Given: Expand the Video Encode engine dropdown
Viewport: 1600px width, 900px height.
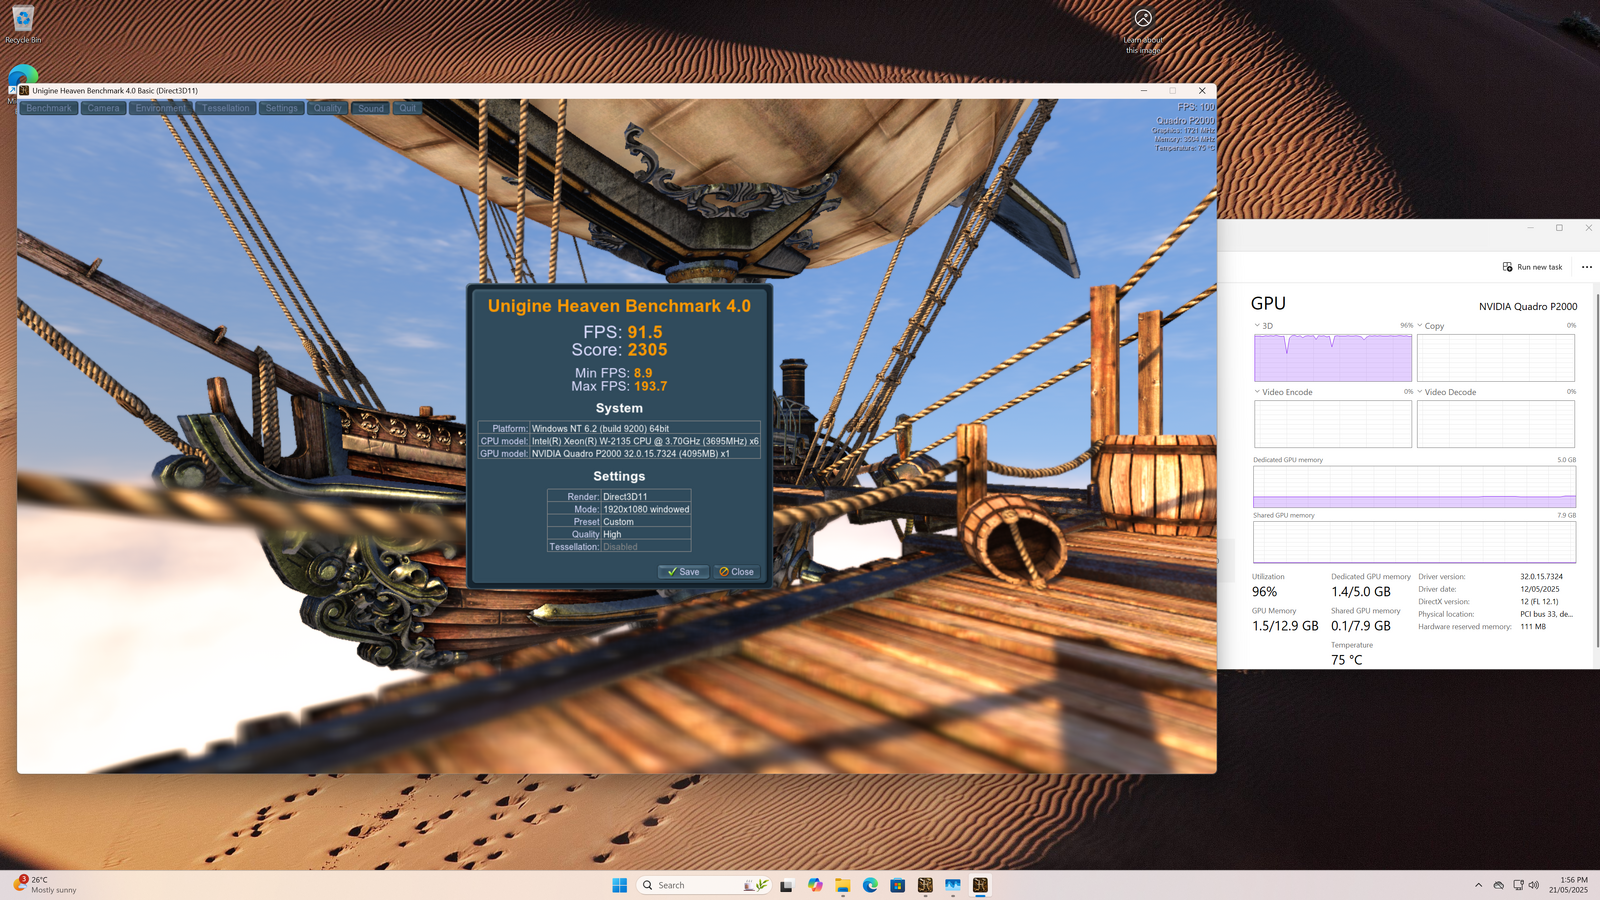Looking at the screenshot, I should [x=1257, y=392].
